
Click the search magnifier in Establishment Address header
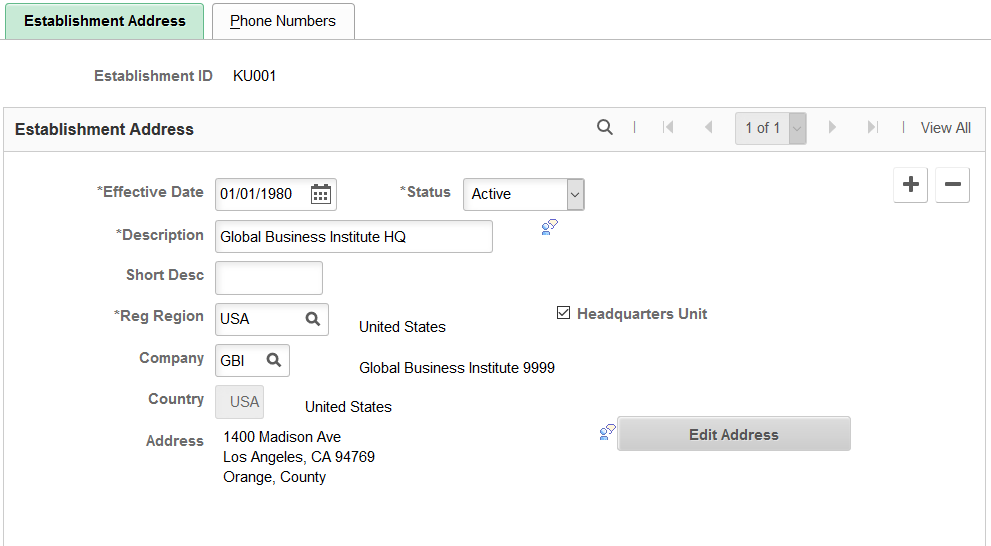coord(605,128)
